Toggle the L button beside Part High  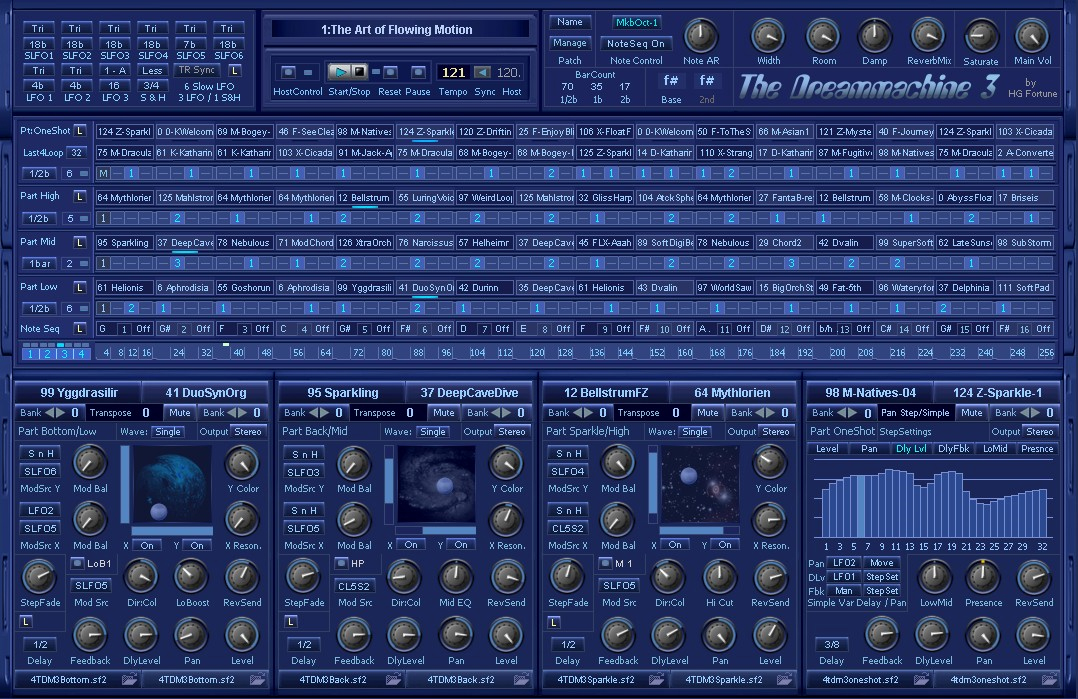tap(80, 197)
